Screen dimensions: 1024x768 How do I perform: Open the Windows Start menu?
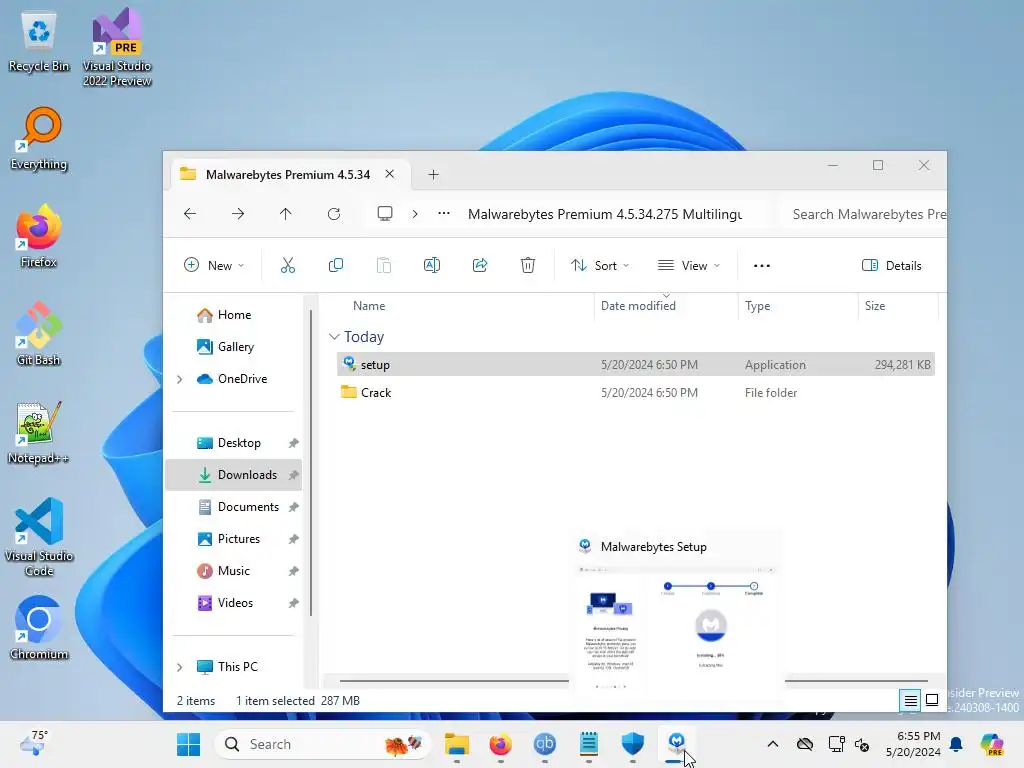(189, 744)
